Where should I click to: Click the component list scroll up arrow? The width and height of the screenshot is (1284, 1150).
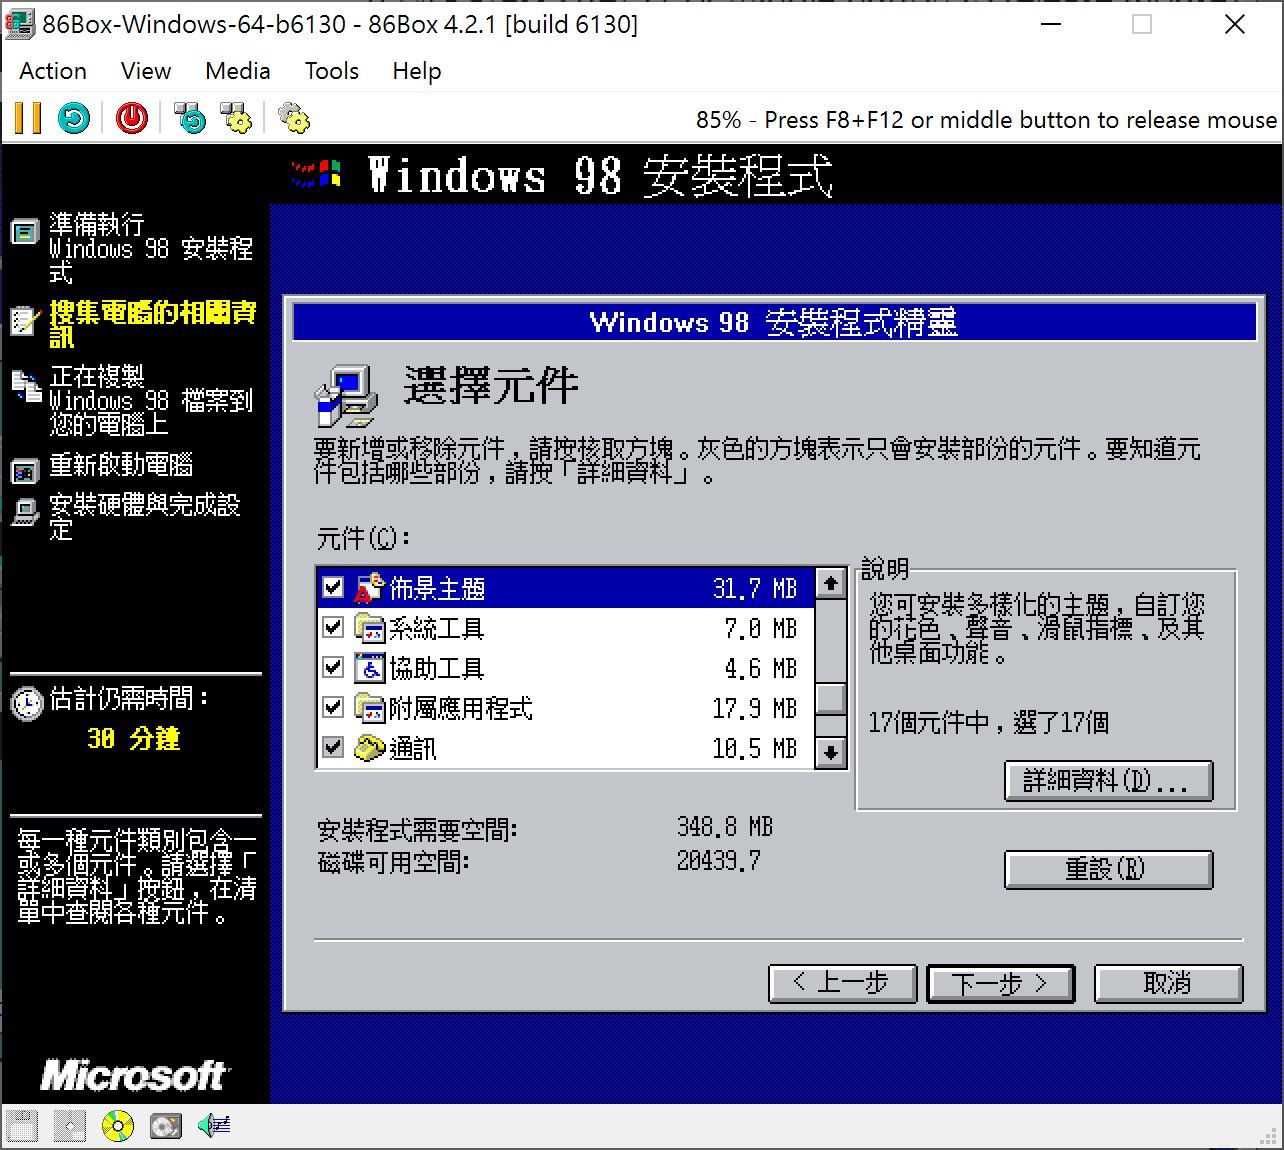pyautogui.click(x=831, y=583)
